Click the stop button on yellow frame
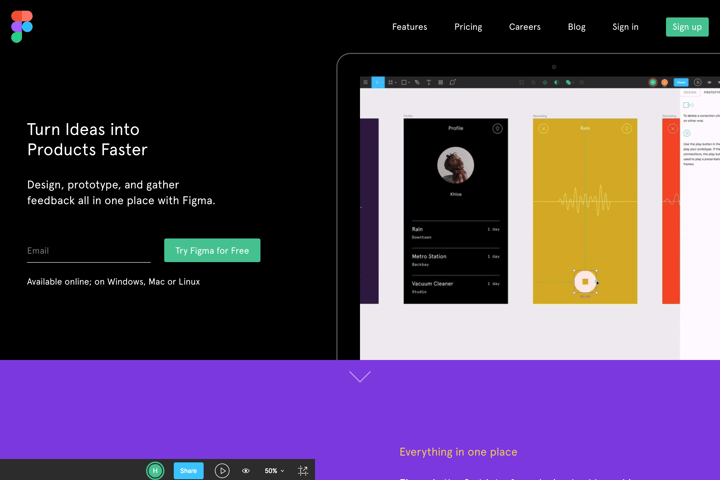 click(x=585, y=282)
